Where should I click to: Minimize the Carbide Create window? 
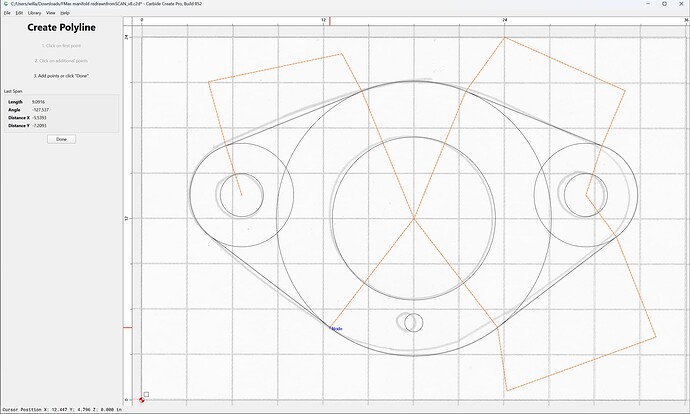point(648,4)
